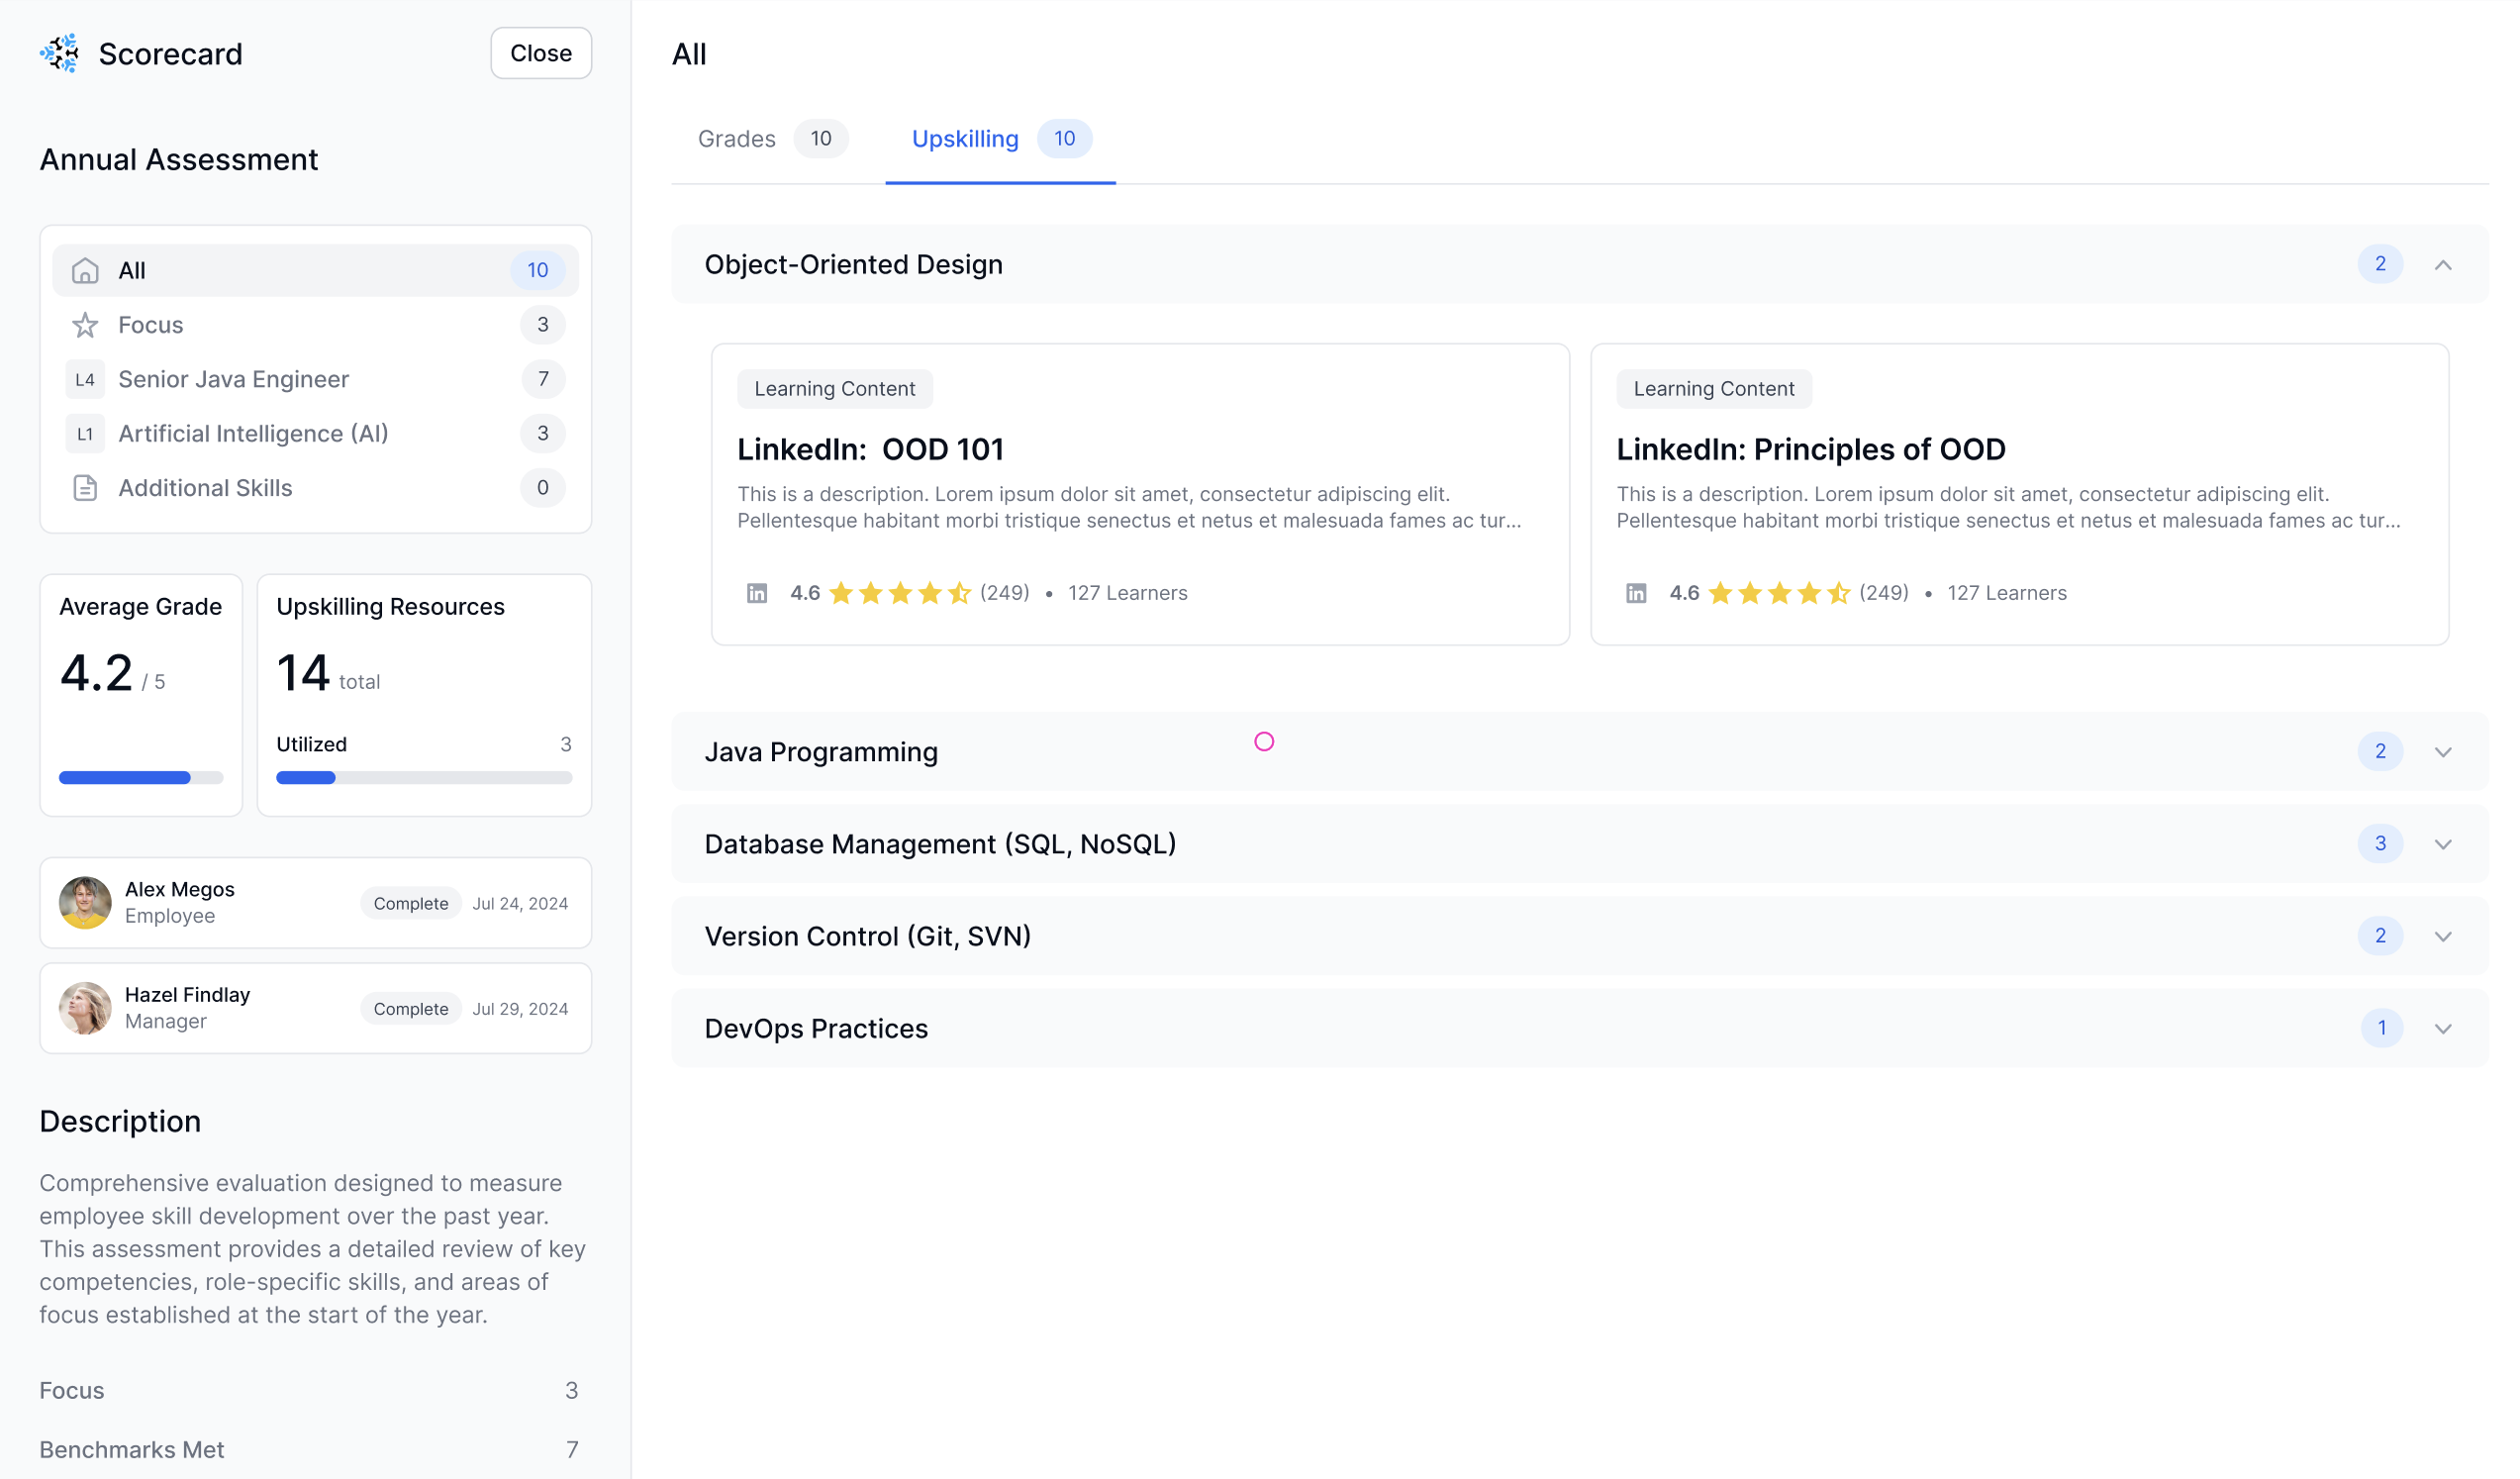This screenshot has width=2520, height=1479.
Task: Click Alex Megos avatar thumbnail
Action: point(85,902)
